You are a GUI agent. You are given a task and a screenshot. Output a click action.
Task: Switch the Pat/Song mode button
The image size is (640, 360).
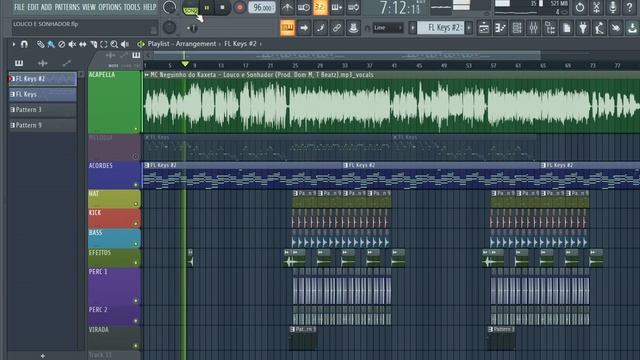[x=190, y=8]
